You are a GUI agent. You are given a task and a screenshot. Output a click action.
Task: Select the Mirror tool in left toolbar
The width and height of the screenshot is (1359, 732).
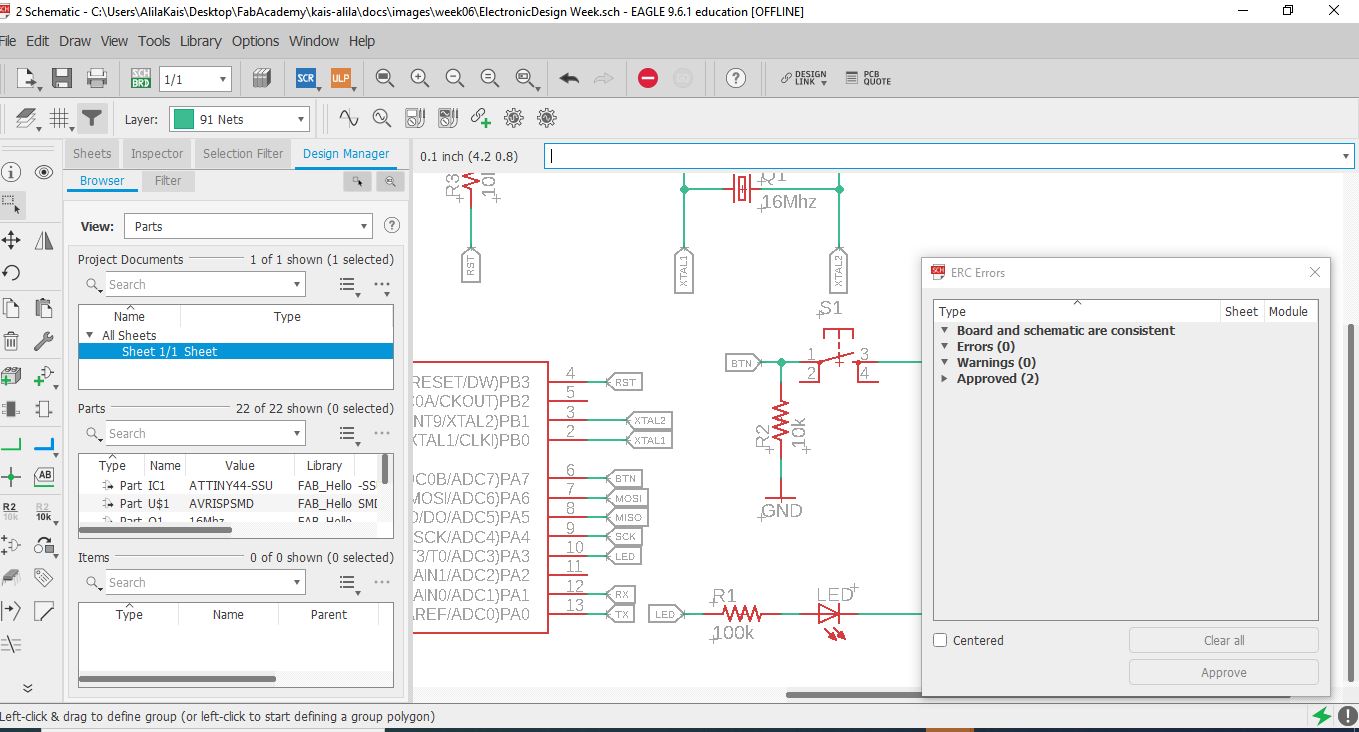point(44,240)
